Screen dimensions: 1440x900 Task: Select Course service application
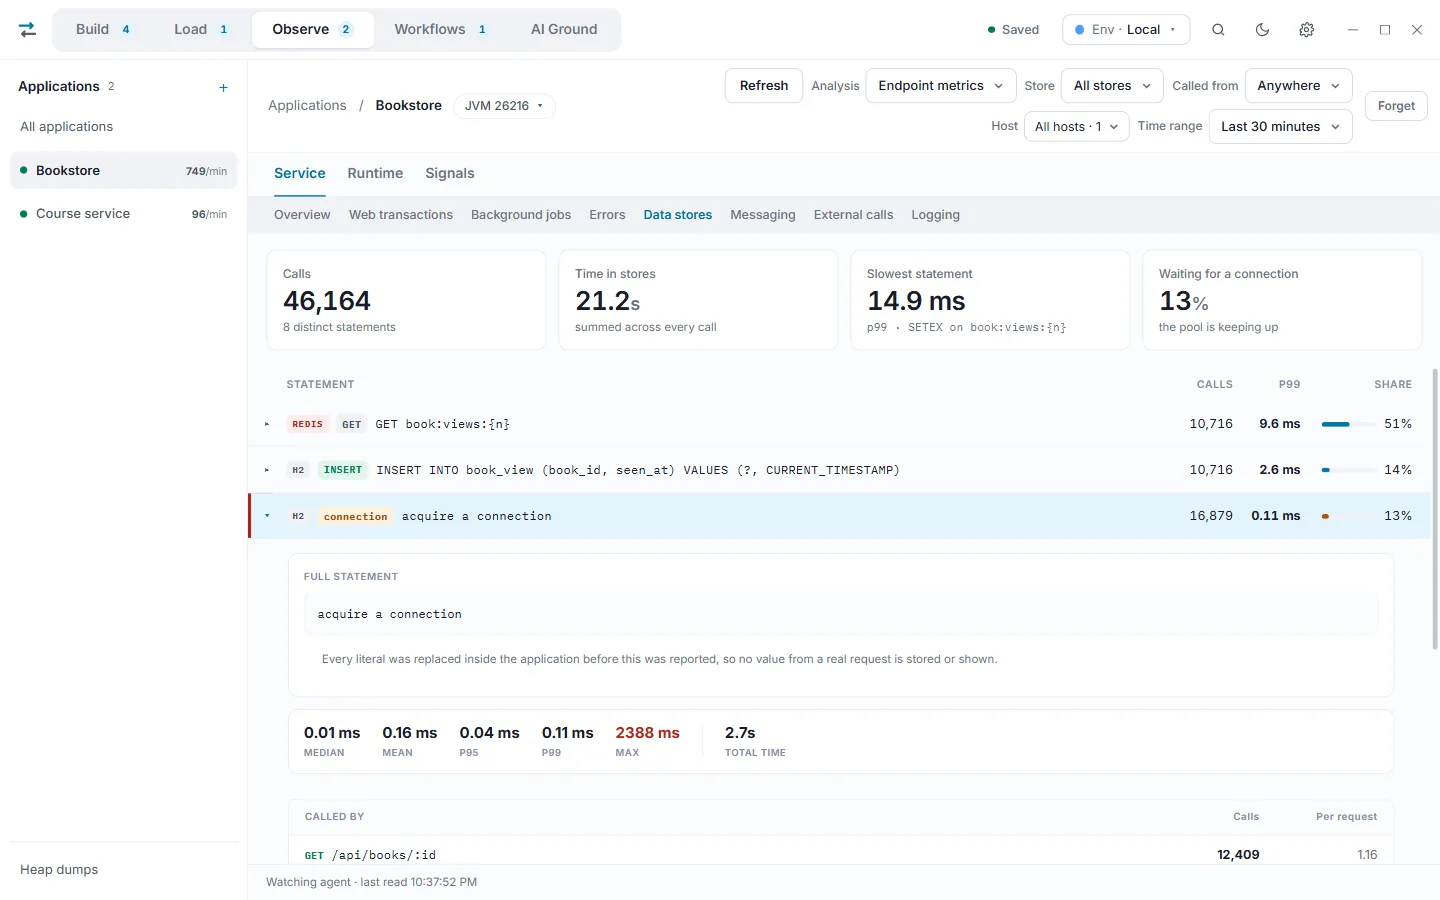(124, 214)
